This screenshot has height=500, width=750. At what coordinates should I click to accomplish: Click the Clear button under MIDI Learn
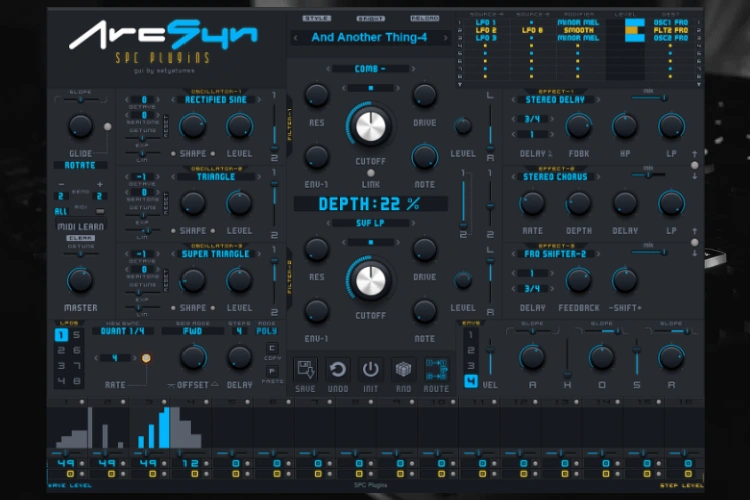pyautogui.click(x=80, y=238)
